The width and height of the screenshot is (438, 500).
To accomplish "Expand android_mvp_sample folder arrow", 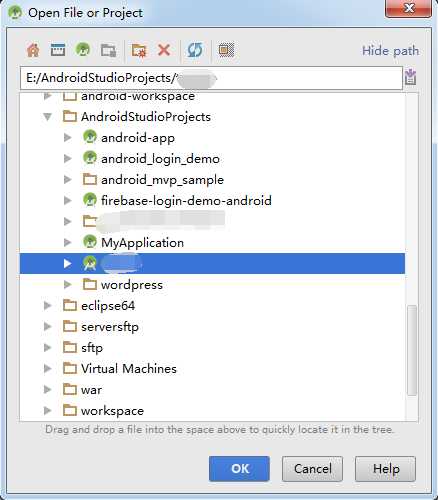I will click(68, 180).
